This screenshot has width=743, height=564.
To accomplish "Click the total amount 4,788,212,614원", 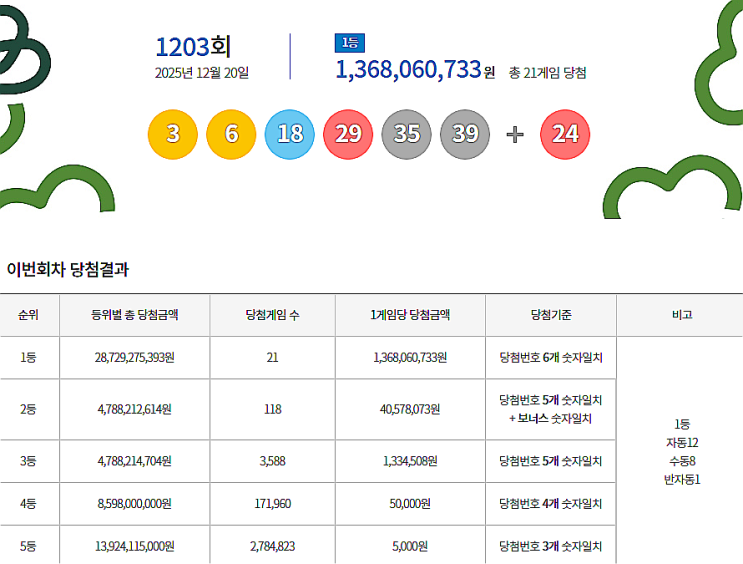I will click(x=135, y=409).
